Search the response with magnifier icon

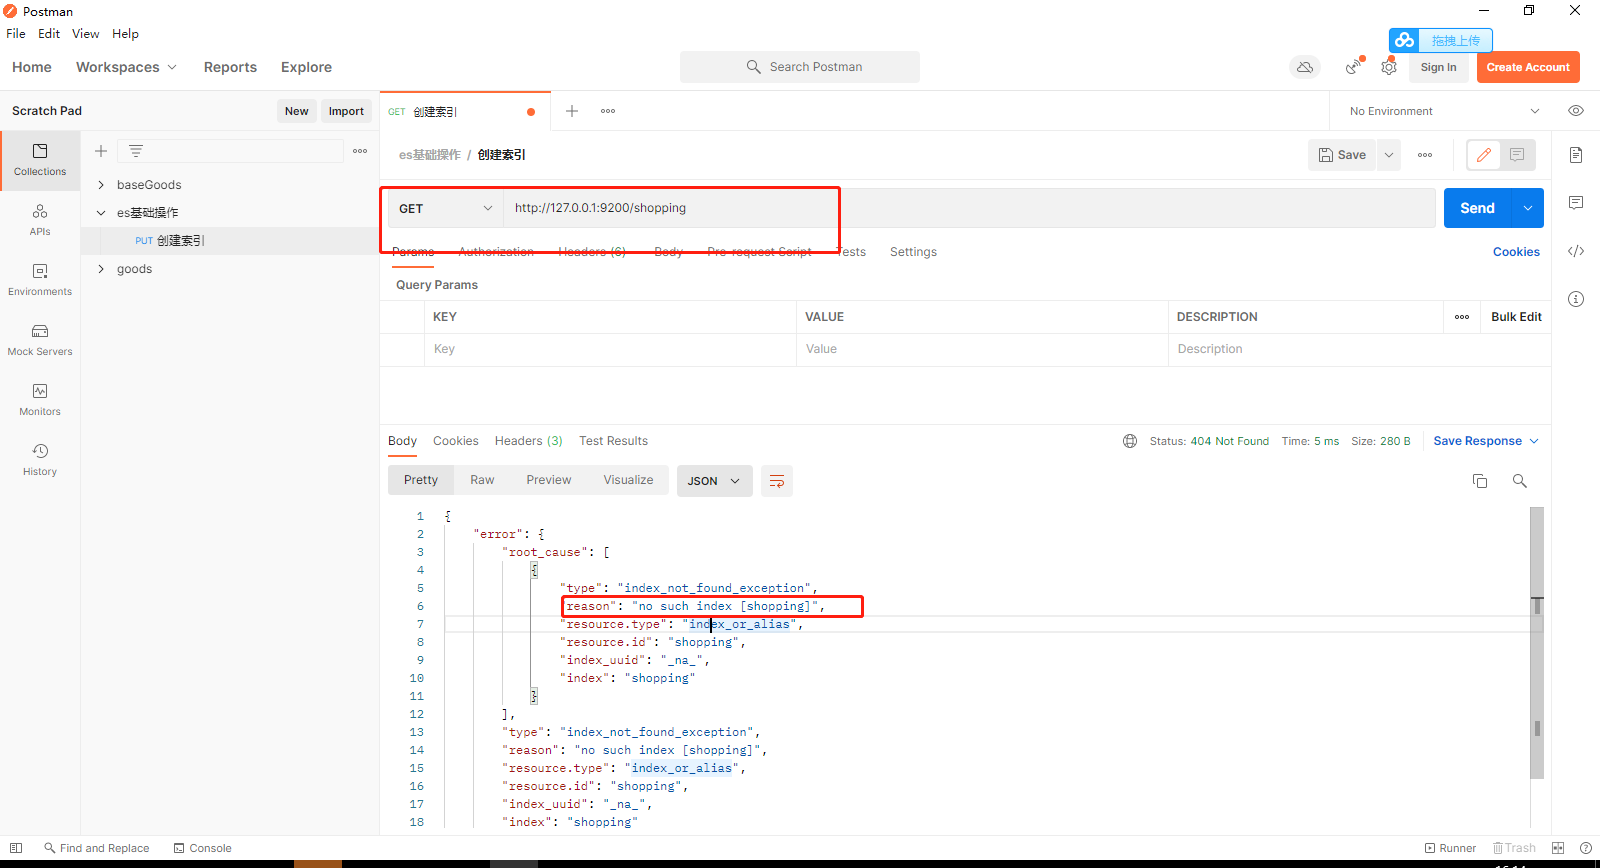[x=1520, y=481]
